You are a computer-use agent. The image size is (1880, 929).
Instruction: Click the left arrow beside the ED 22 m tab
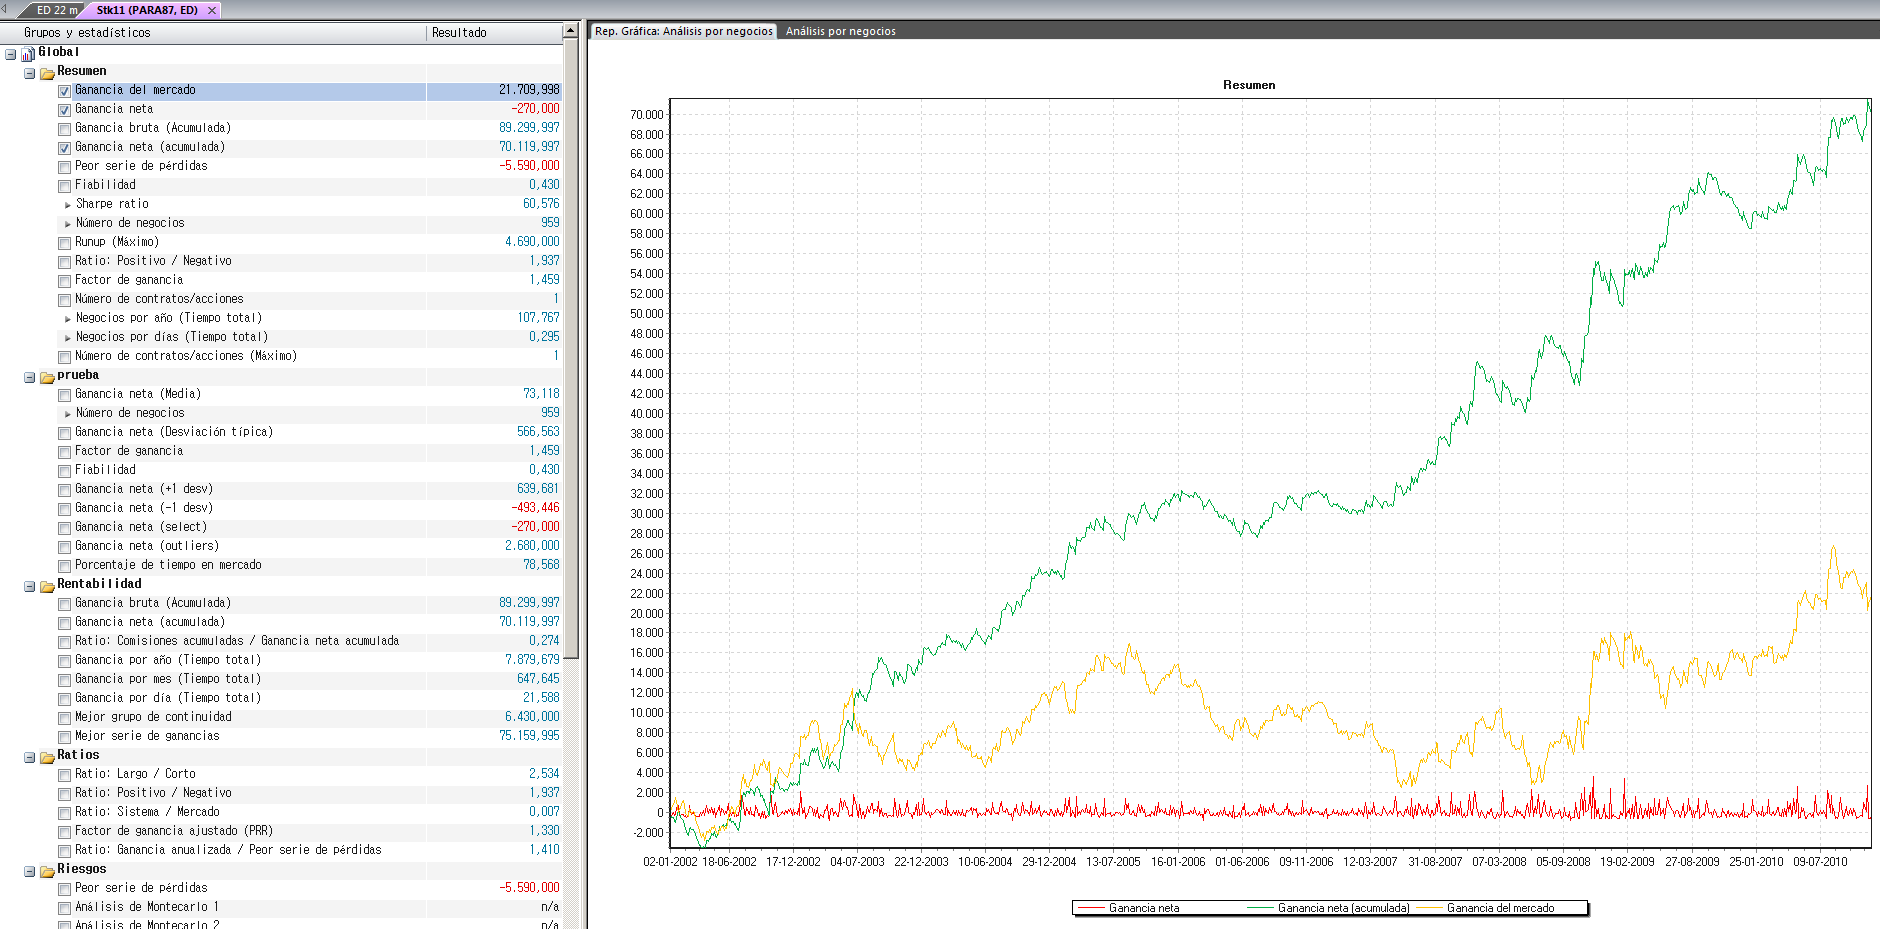pyautogui.click(x=5, y=9)
